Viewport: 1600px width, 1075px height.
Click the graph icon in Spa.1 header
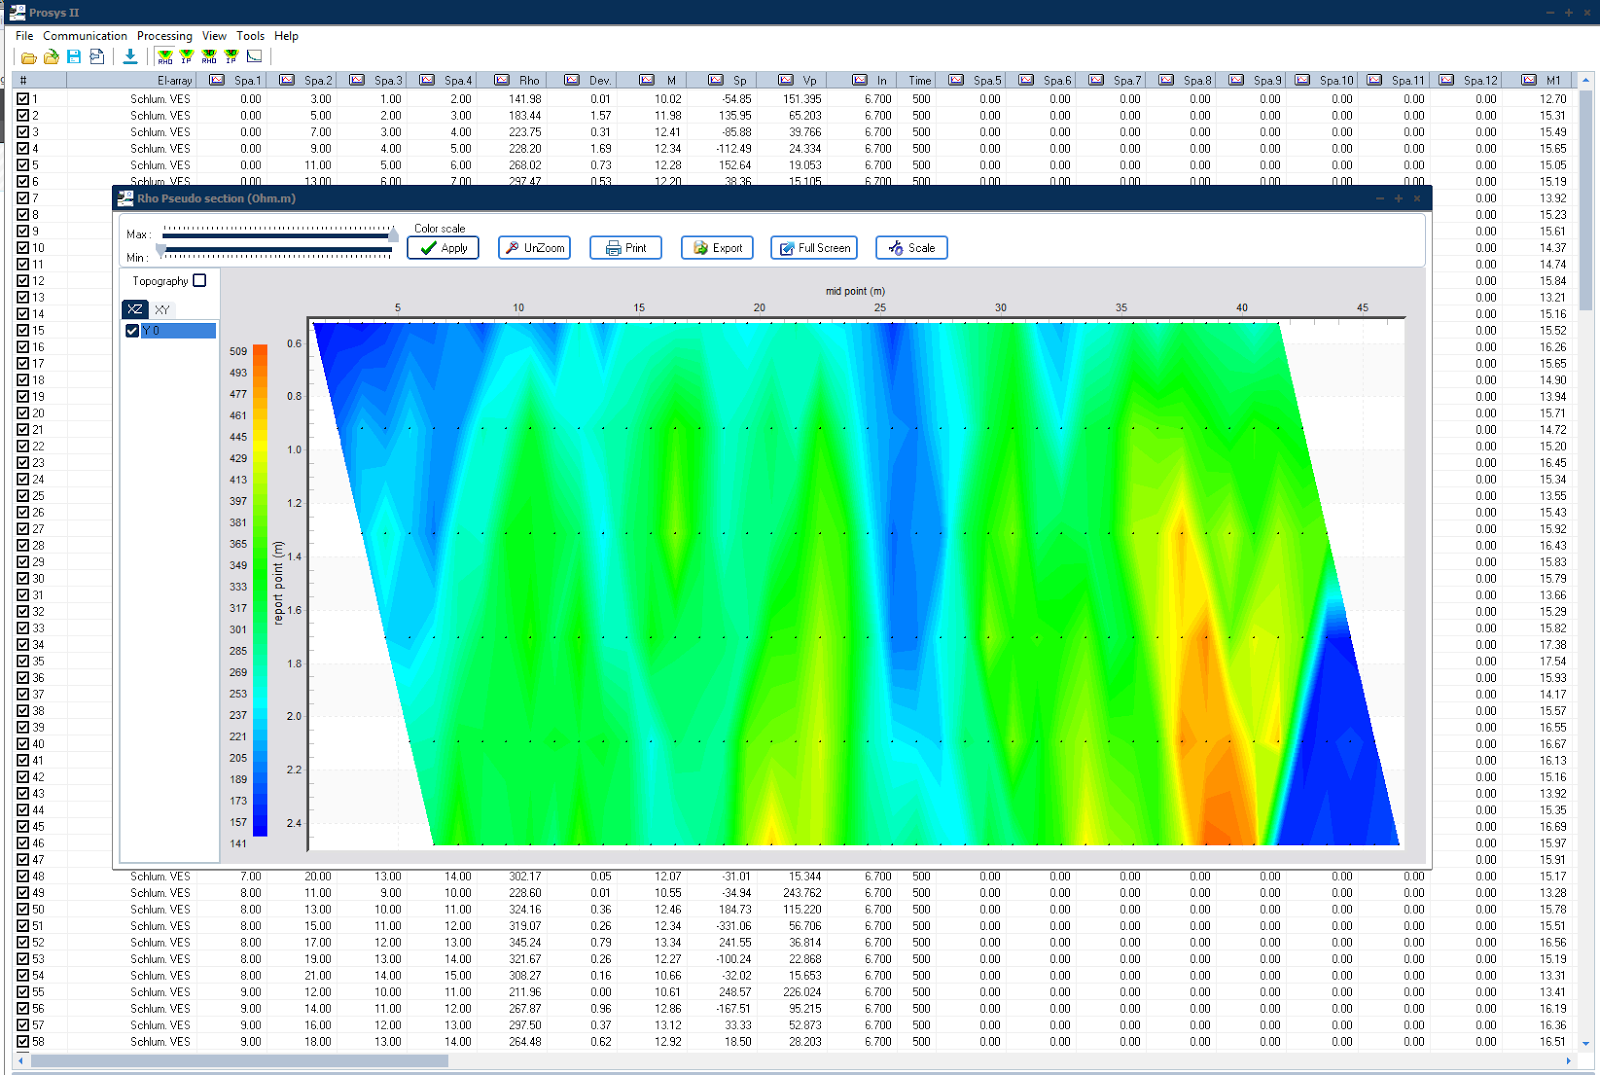tap(217, 80)
